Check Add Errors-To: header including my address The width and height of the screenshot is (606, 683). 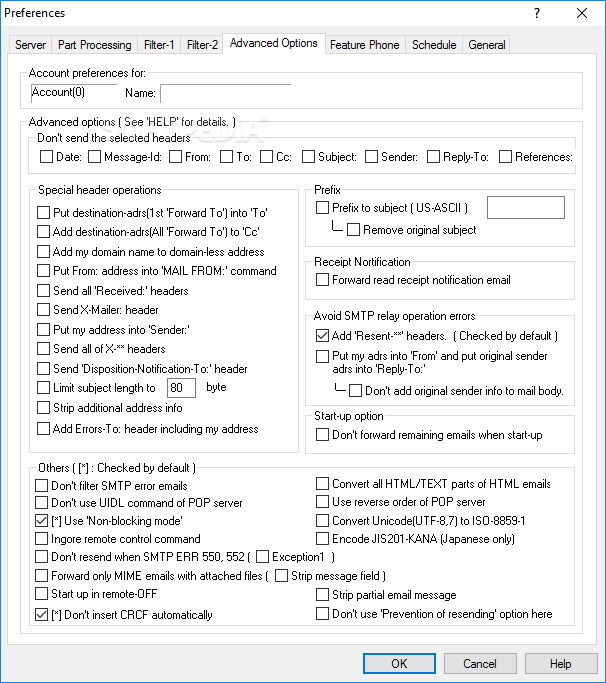pyautogui.click(x=43, y=429)
